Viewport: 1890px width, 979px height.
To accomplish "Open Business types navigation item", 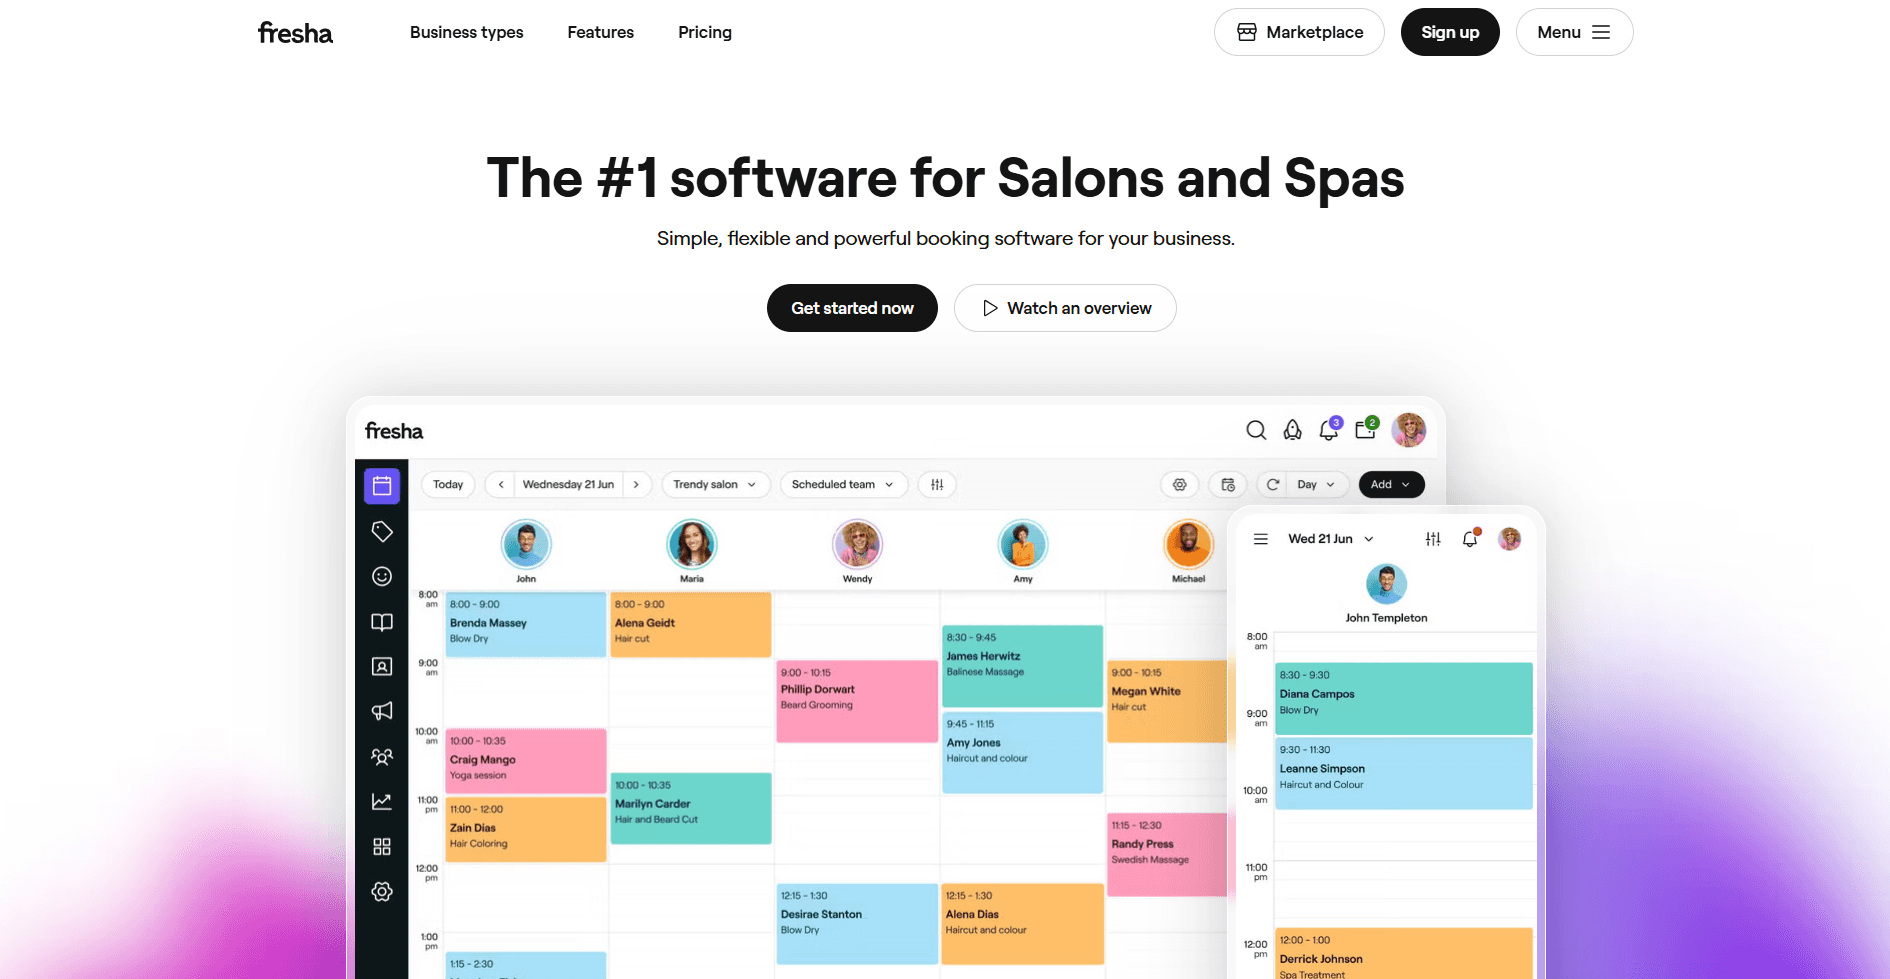I will click(x=467, y=33).
